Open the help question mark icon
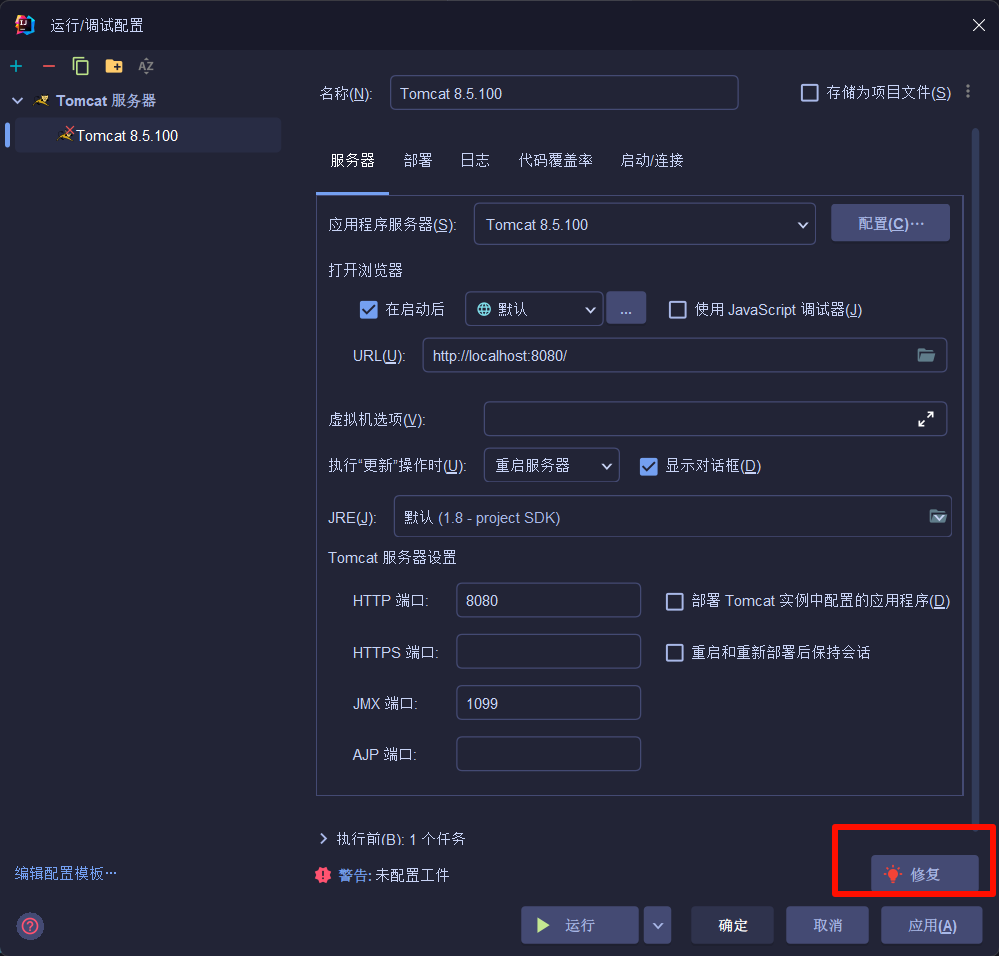Screen dimensions: 999x956 tap(30, 926)
